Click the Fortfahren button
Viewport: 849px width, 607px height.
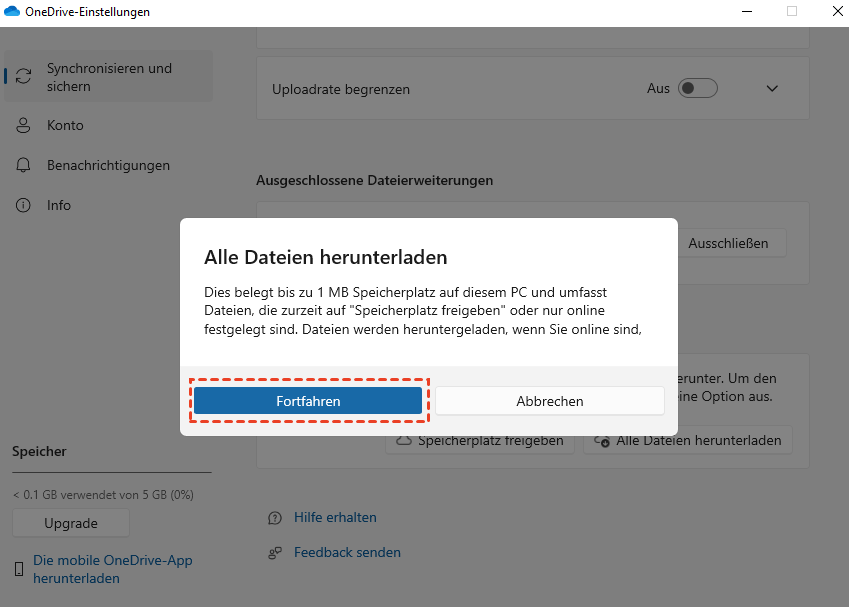[x=308, y=401]
